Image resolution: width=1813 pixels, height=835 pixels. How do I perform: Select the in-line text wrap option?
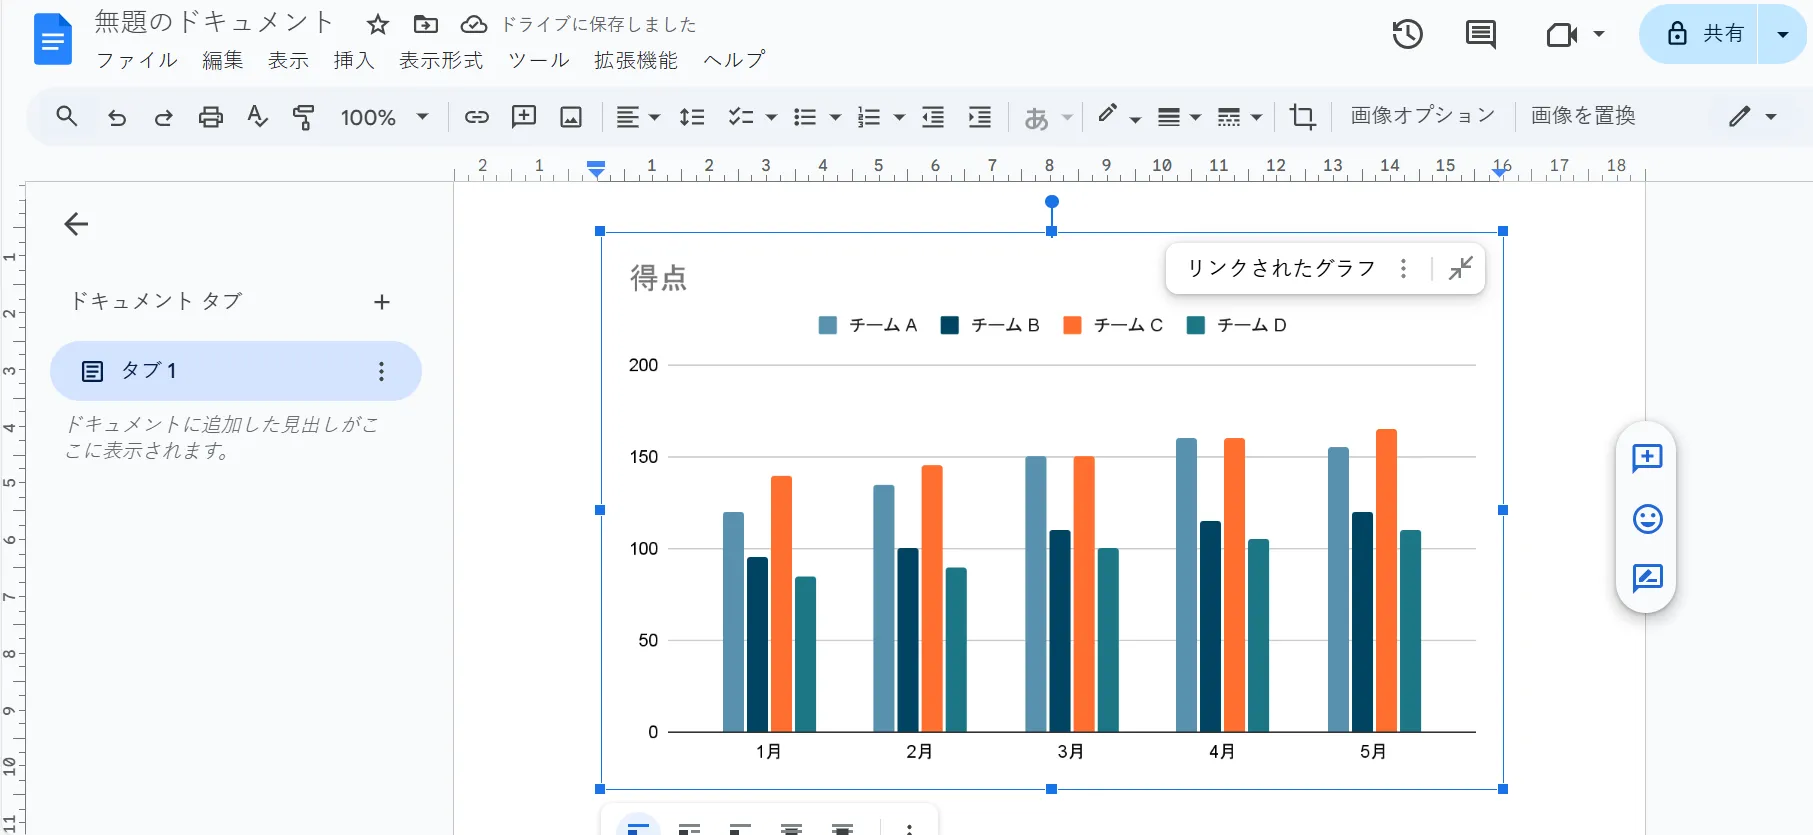coord(638,828)
